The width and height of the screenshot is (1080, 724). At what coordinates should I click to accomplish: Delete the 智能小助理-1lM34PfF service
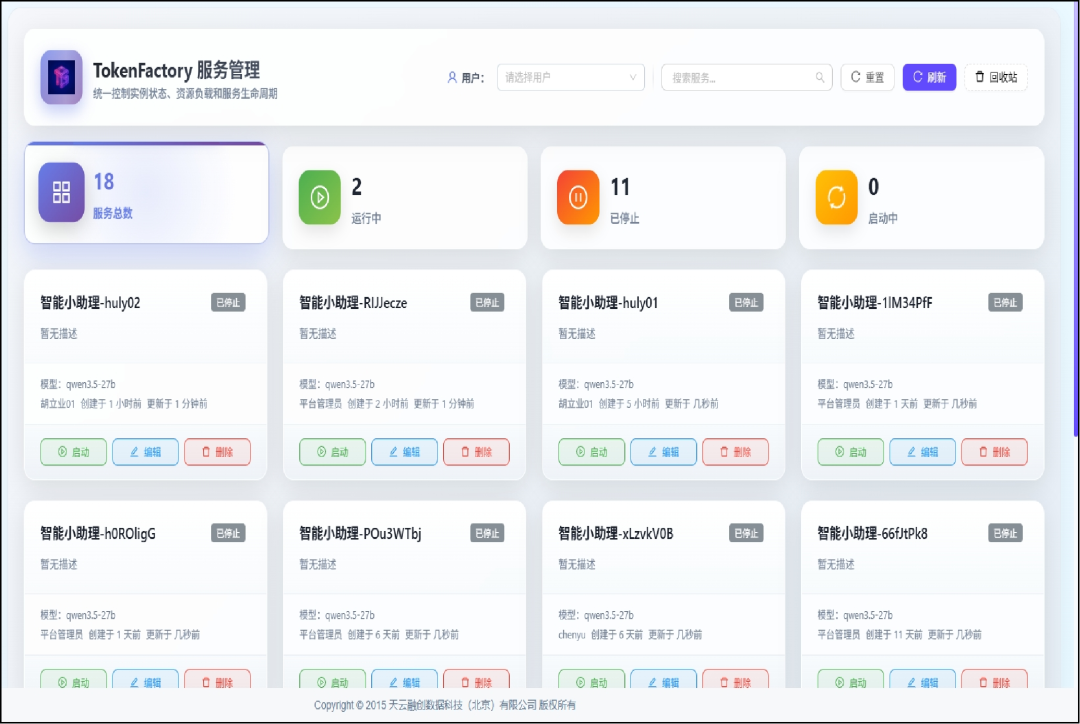click(x=995, y=452)
